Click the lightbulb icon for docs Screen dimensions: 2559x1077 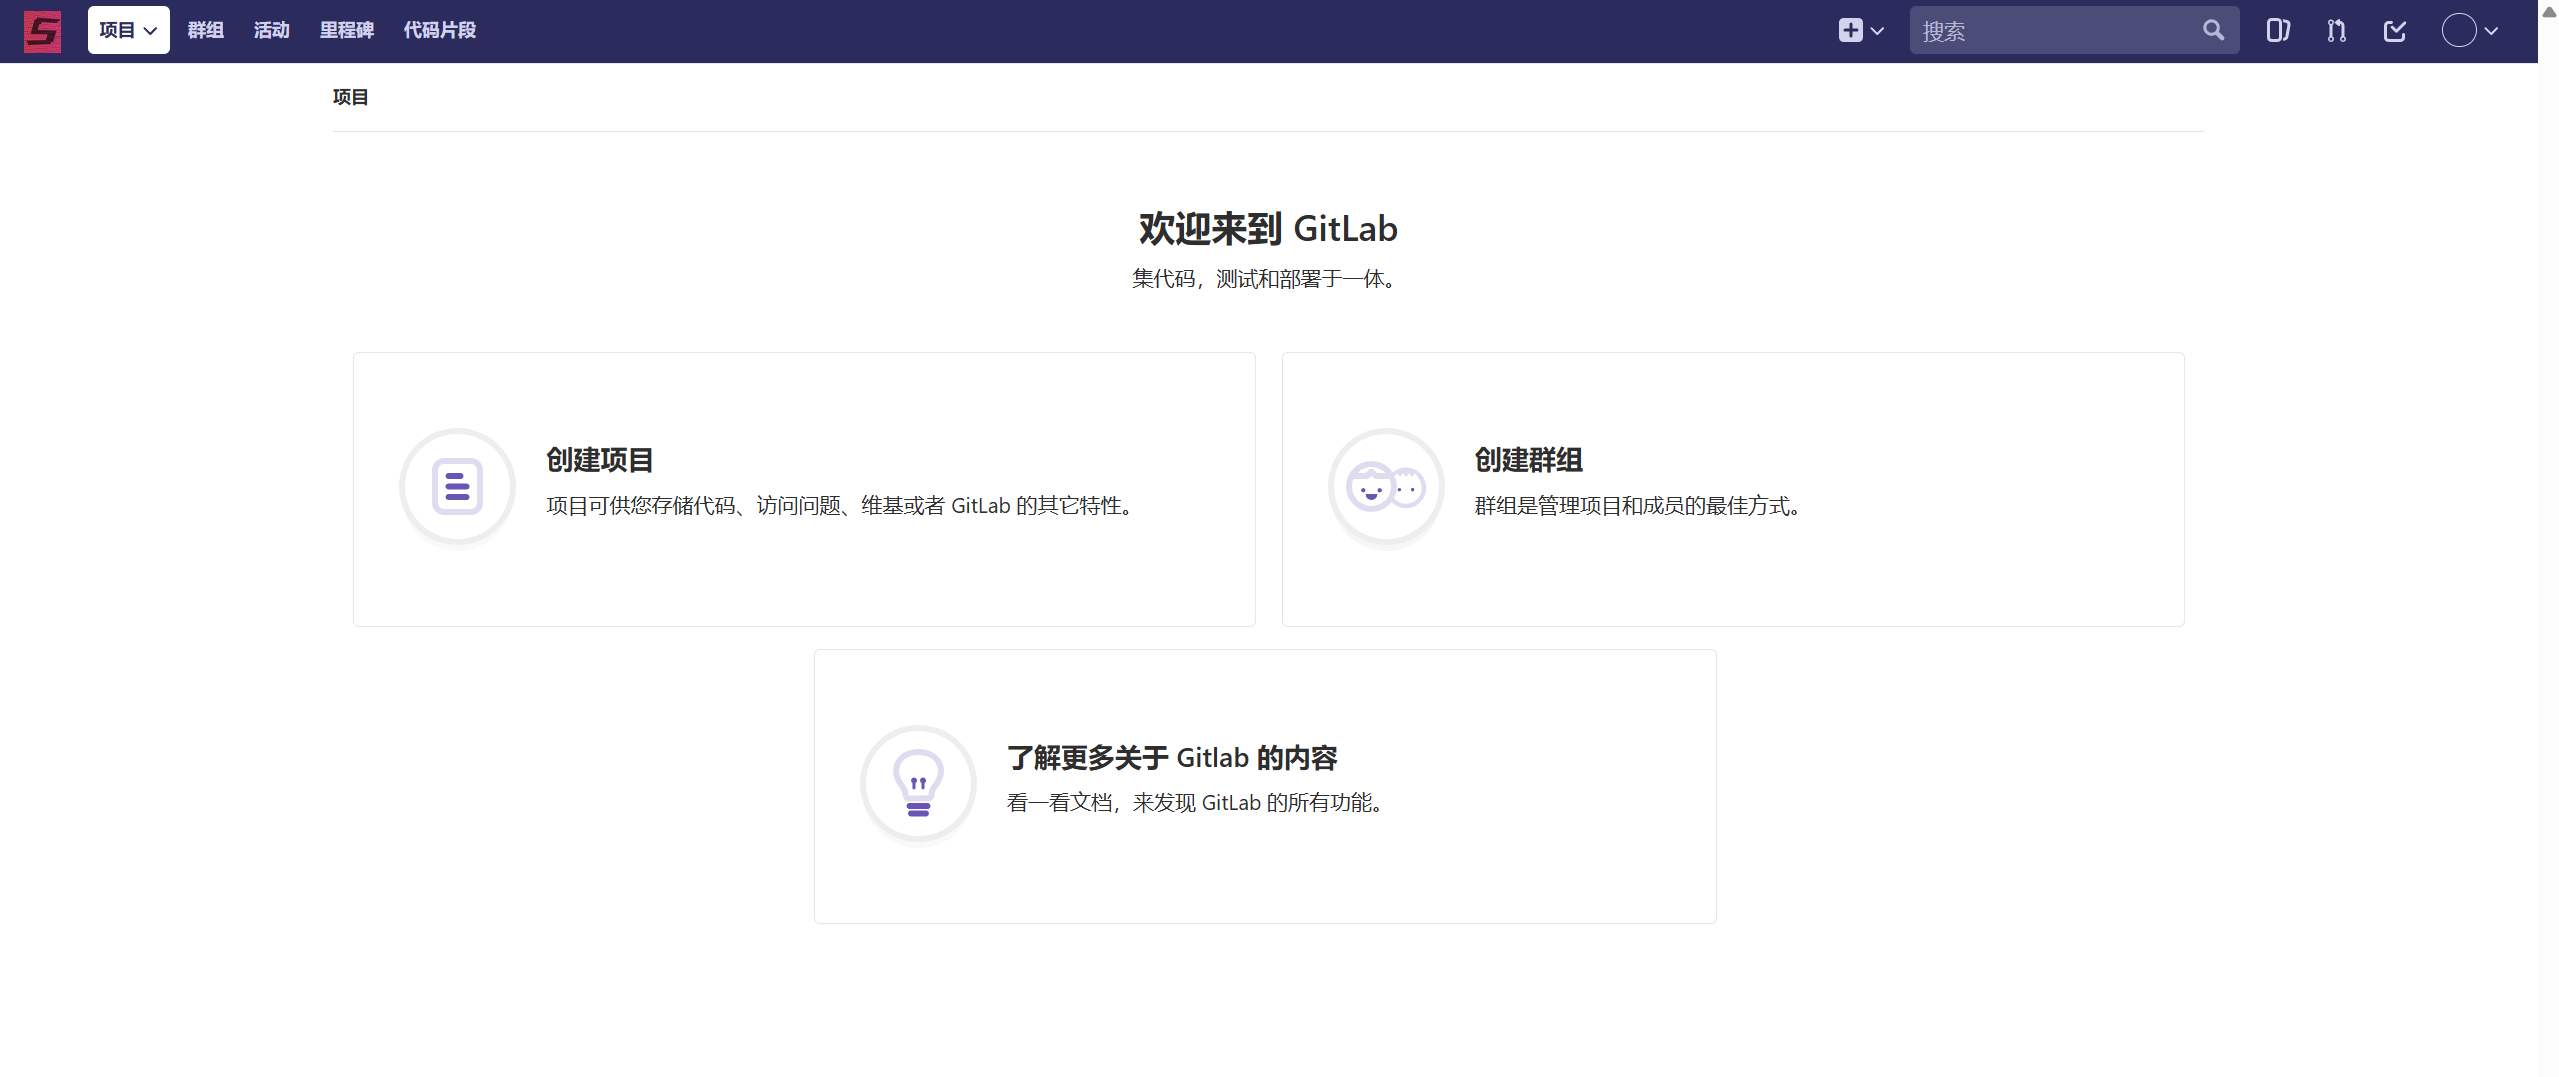[x=918, y=784]
